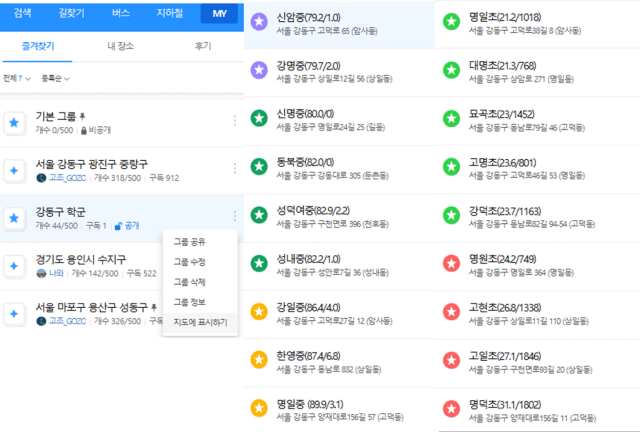Open more options for 기본 그룹
The height and width of the screenshot is (435, 640).
[x=235, y=120]
